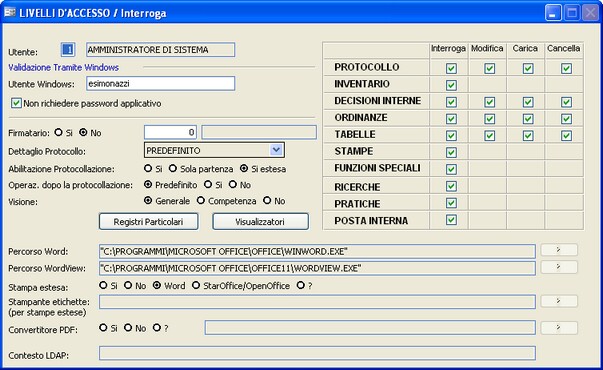Toggle TABELLE Modifica checkbox
Image resolution: width=603 pixels, height=370 pixels.
click(490, 135)
